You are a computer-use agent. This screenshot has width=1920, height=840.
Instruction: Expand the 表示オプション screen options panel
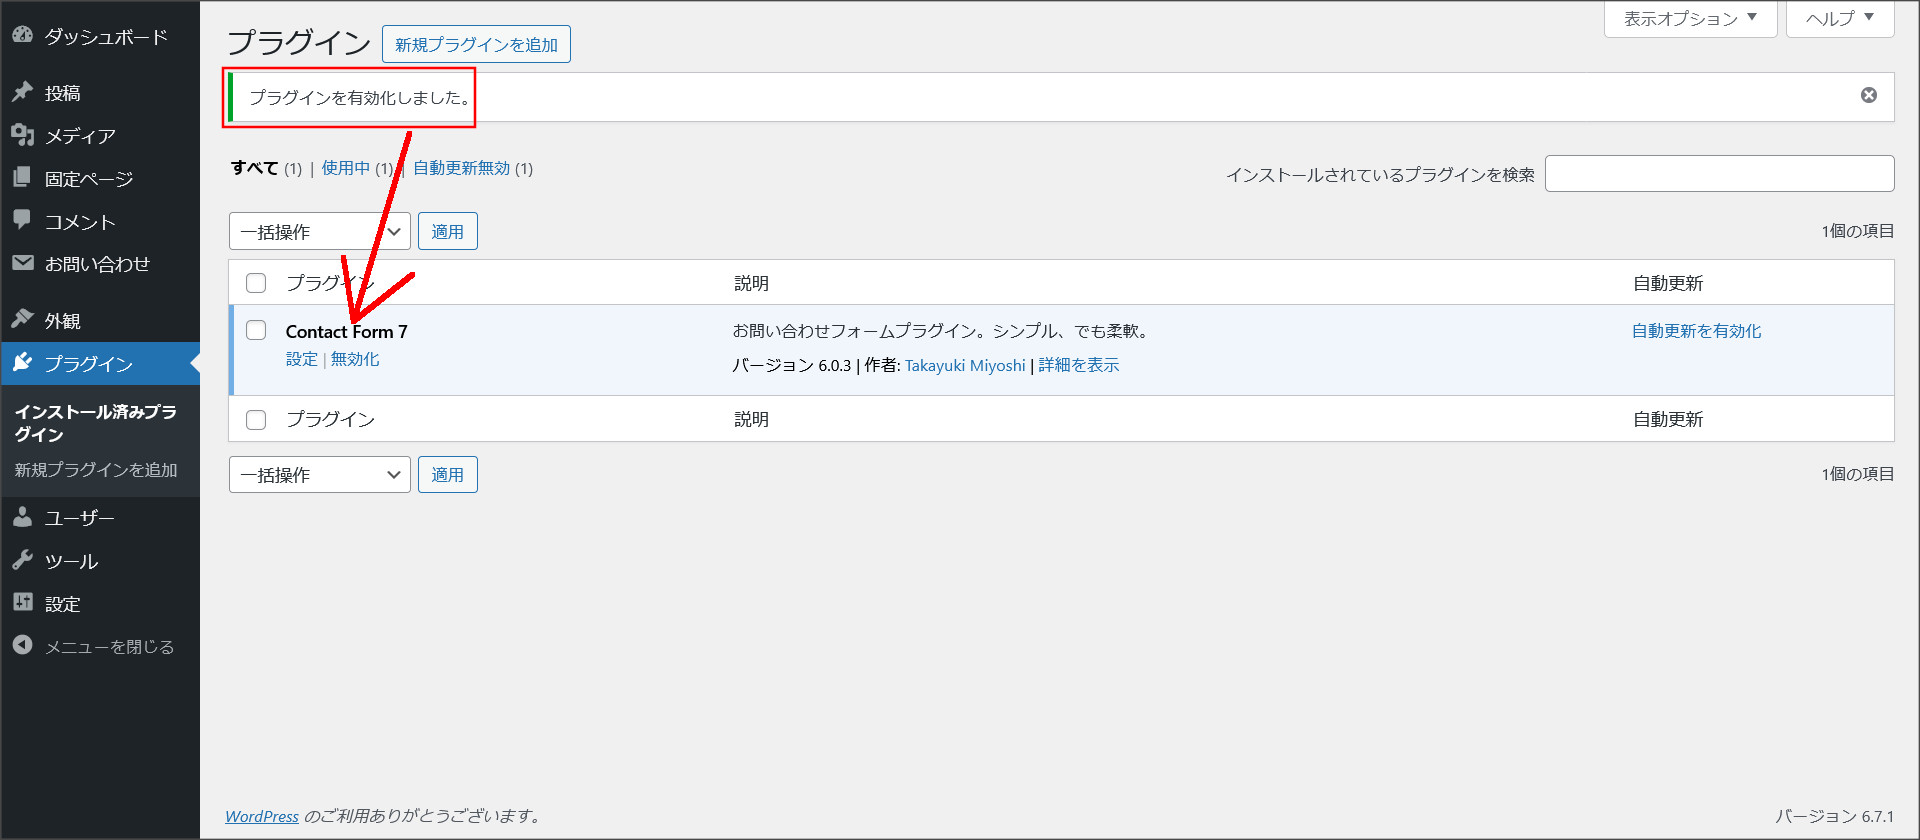1689,18
